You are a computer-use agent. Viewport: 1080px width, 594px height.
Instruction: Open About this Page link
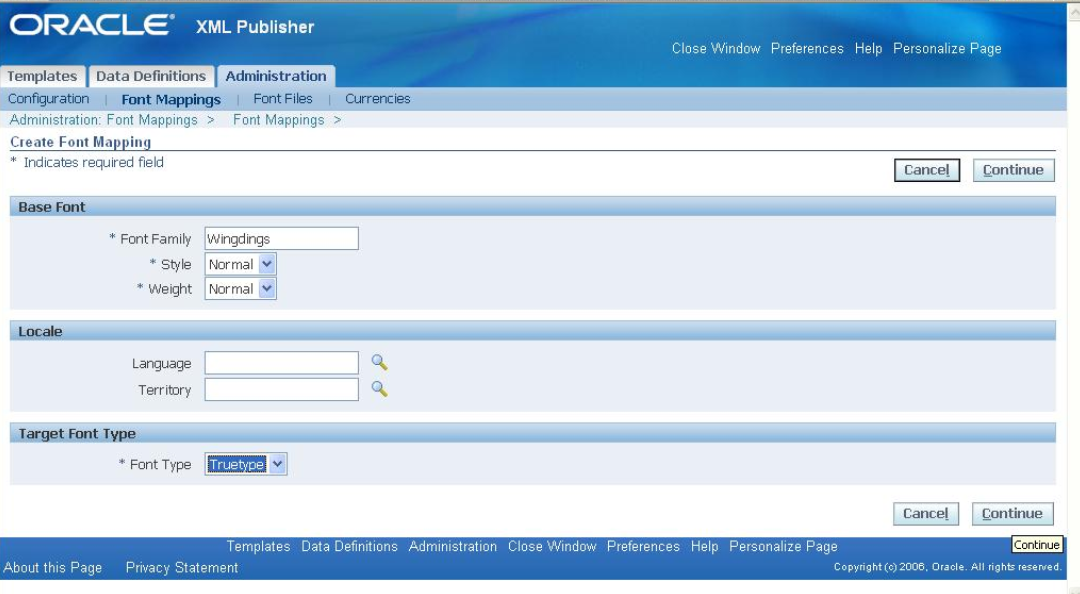pos(52,568)
